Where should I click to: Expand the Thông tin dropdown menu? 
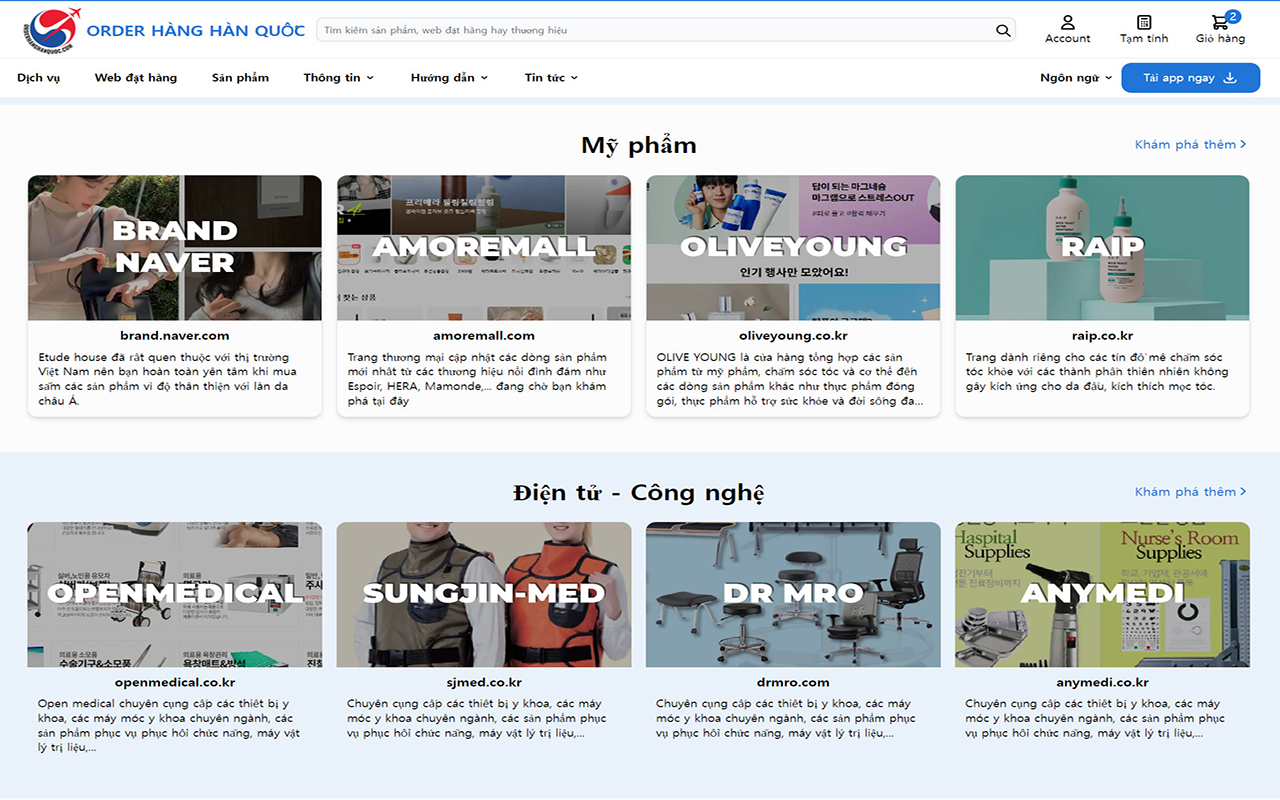pos(339,77)
